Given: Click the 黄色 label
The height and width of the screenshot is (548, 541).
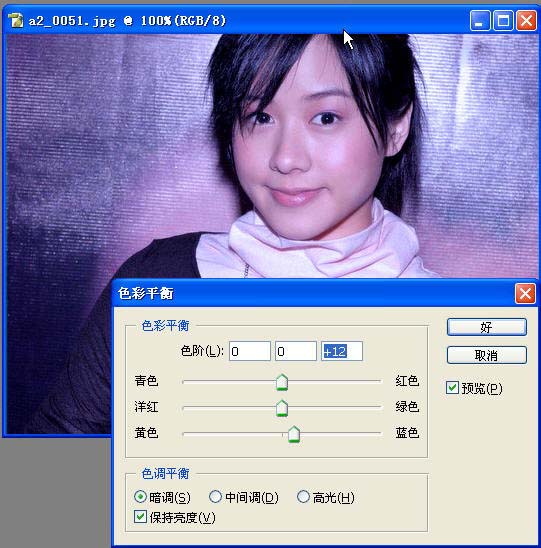Looking at the screenshot, I should [146, 433].
